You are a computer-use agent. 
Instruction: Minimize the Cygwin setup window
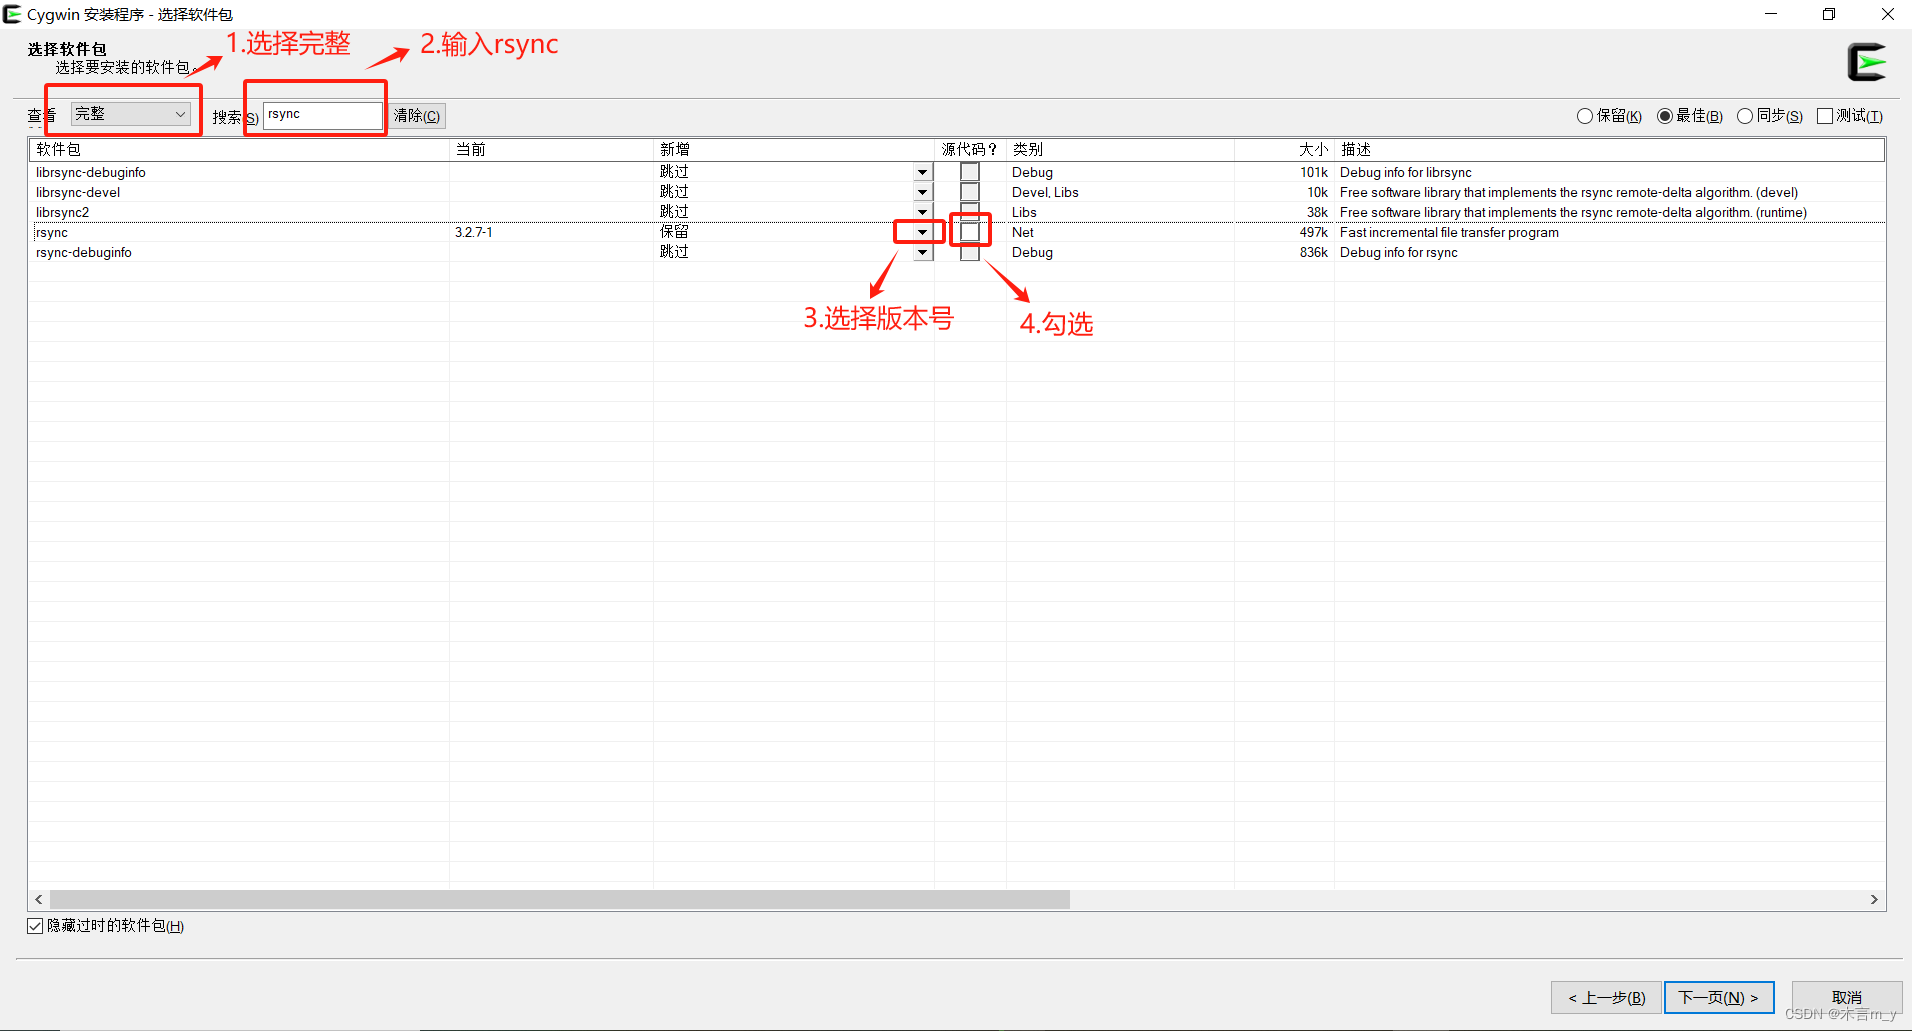click(x=1771, y=14)
